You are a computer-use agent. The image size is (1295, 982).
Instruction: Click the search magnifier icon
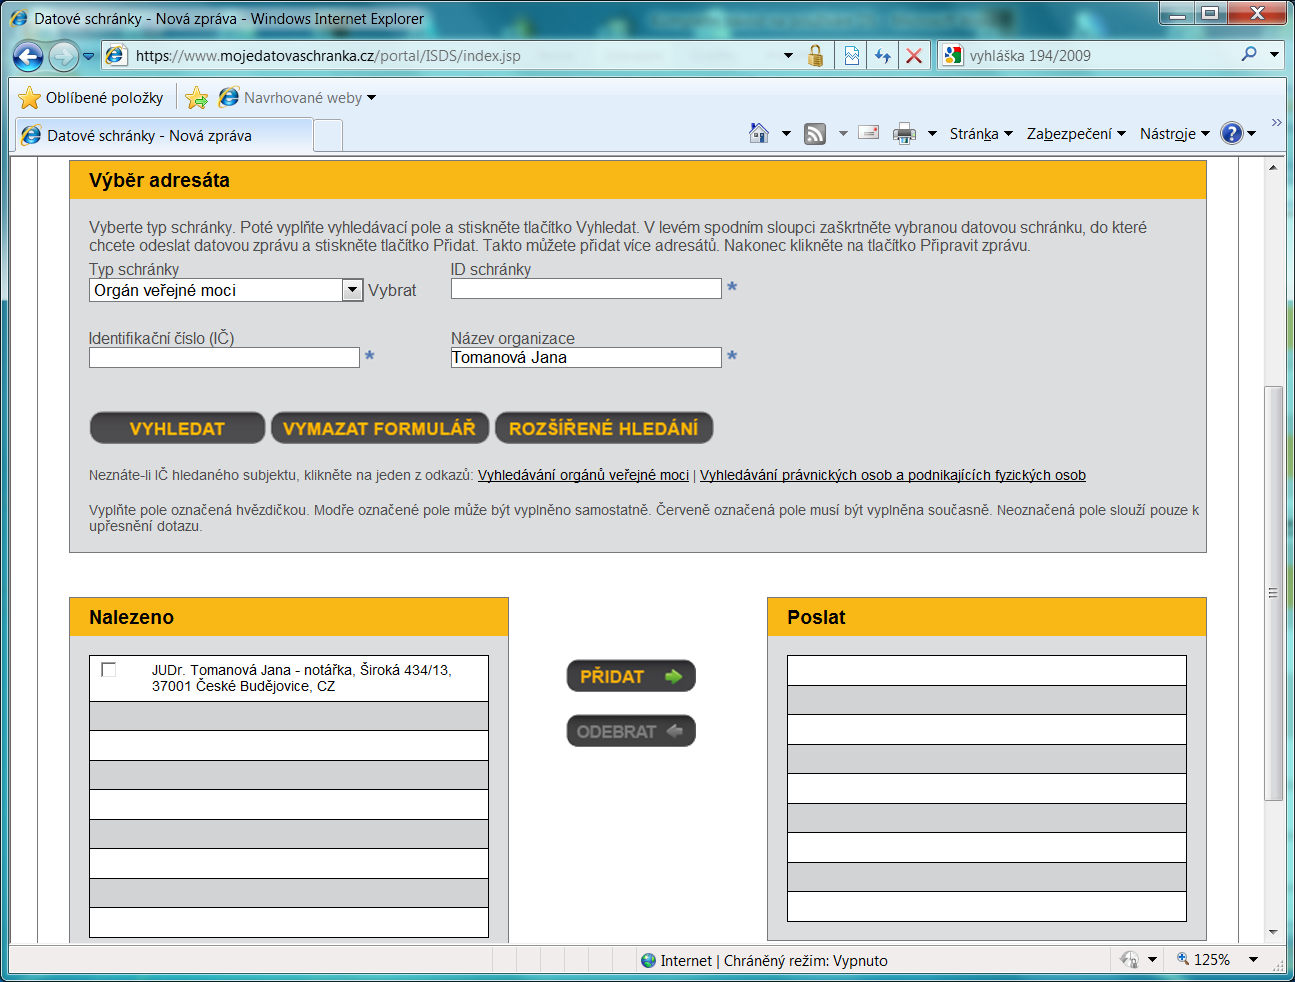click(x=1249, y=55)
